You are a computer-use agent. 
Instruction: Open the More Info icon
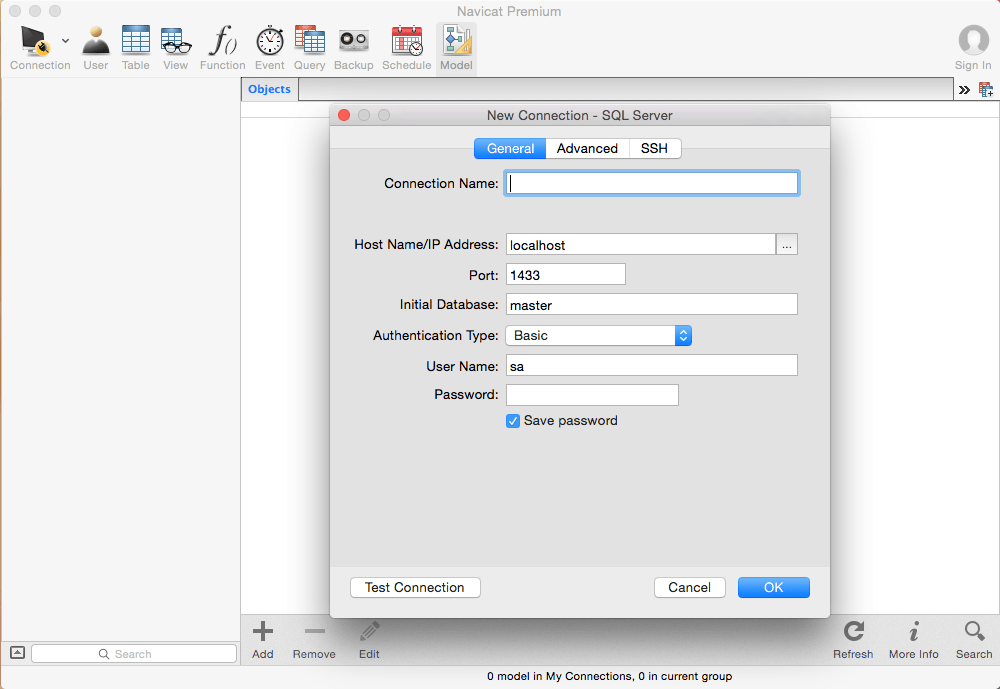[914, 632]
